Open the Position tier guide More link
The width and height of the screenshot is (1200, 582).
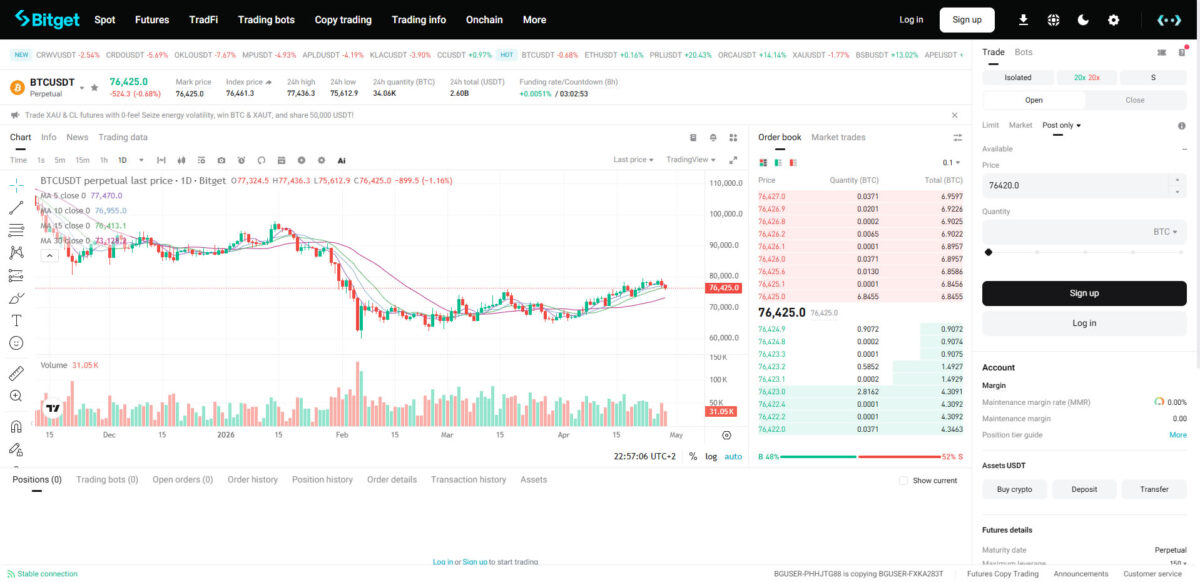1178,435
